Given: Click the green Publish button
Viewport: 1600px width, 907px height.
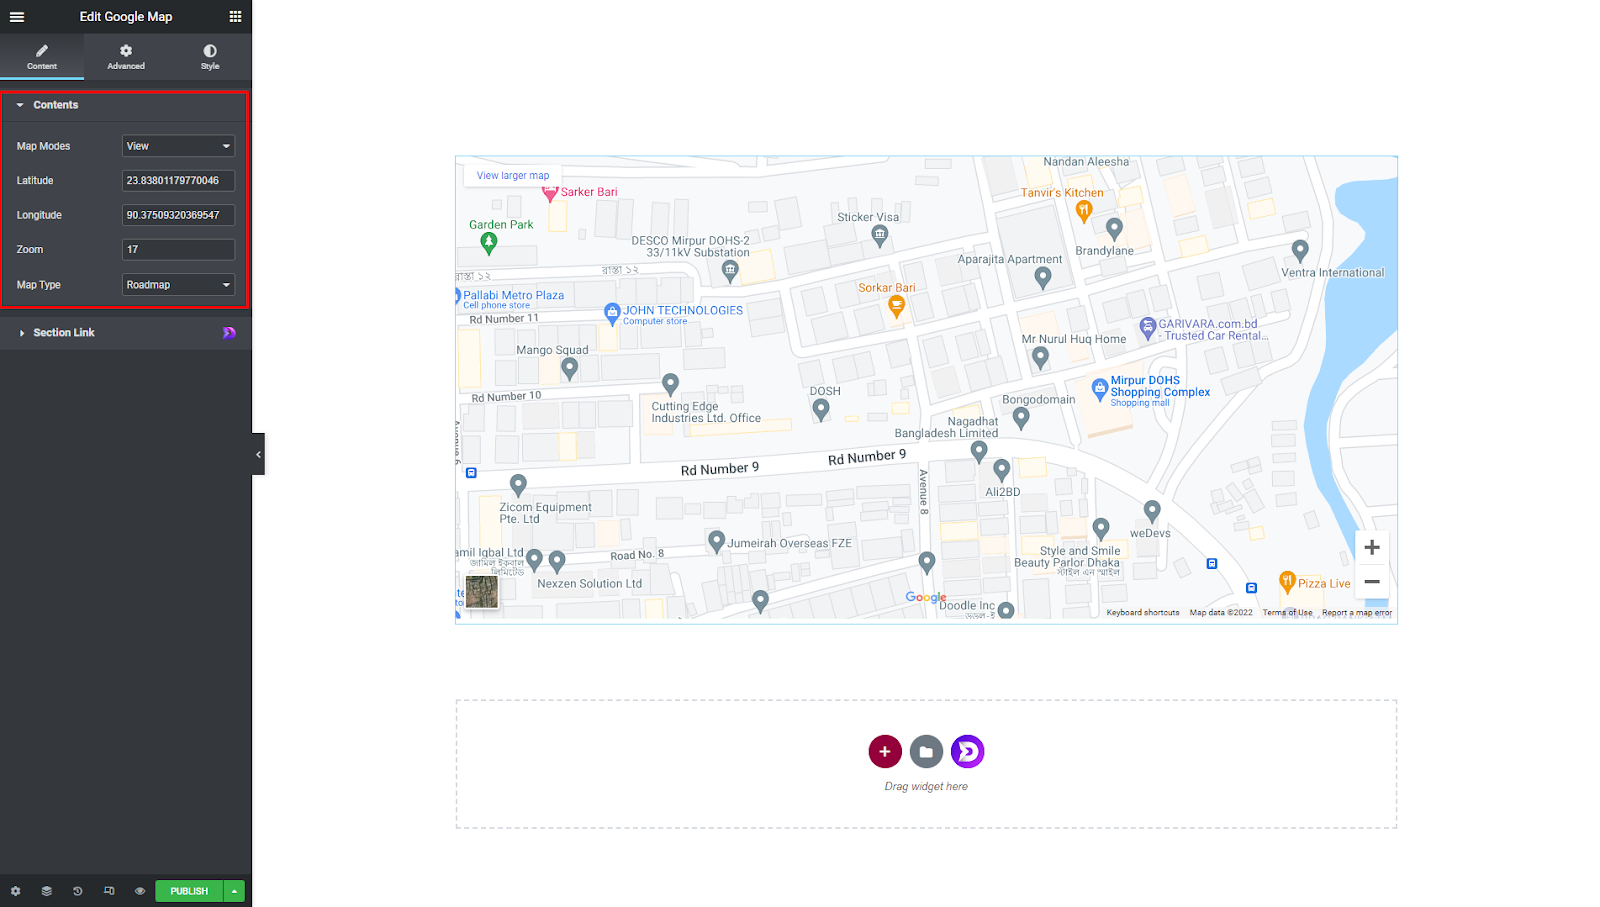Looking at the screenshot, I should 189,891.
